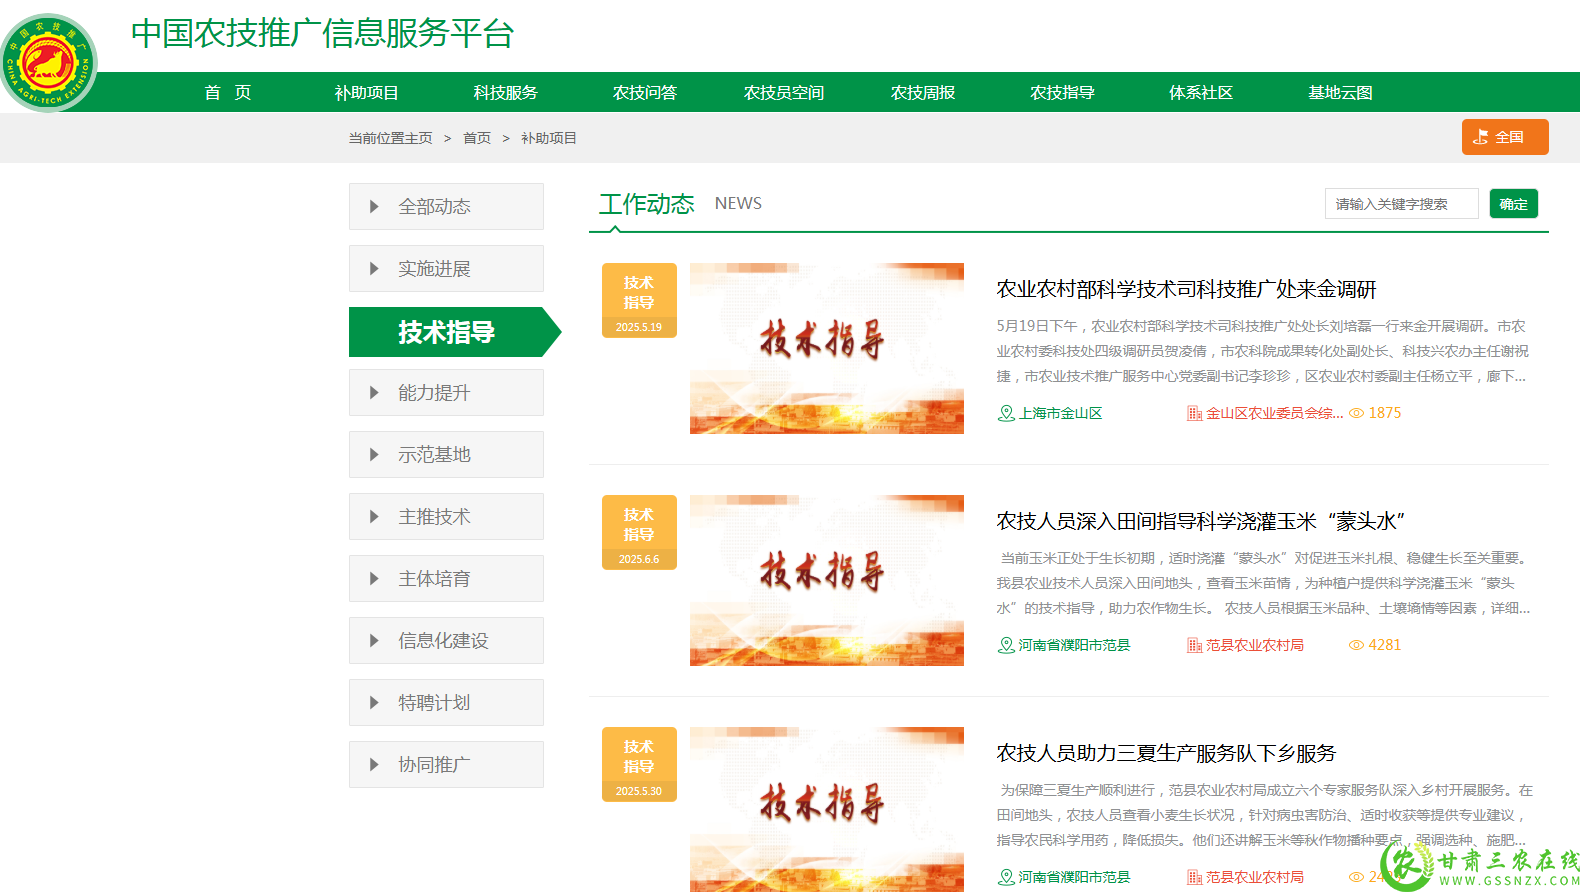Image resolution: width=1580 pixels, height=892 pixels.
Task: Open 农技员空间 navigation menu
Action: (x=784, y=92)
